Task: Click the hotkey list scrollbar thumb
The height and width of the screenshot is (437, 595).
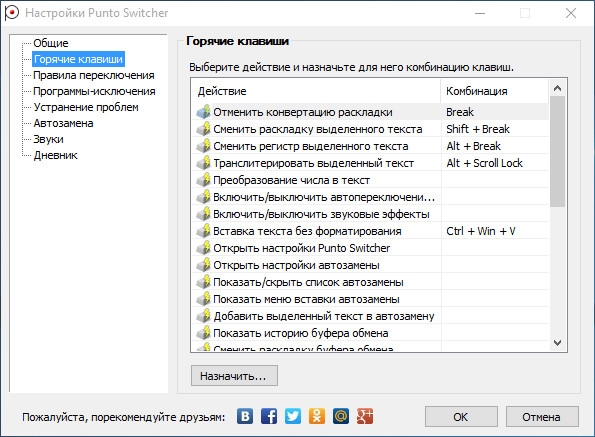Action: [557, 151]
